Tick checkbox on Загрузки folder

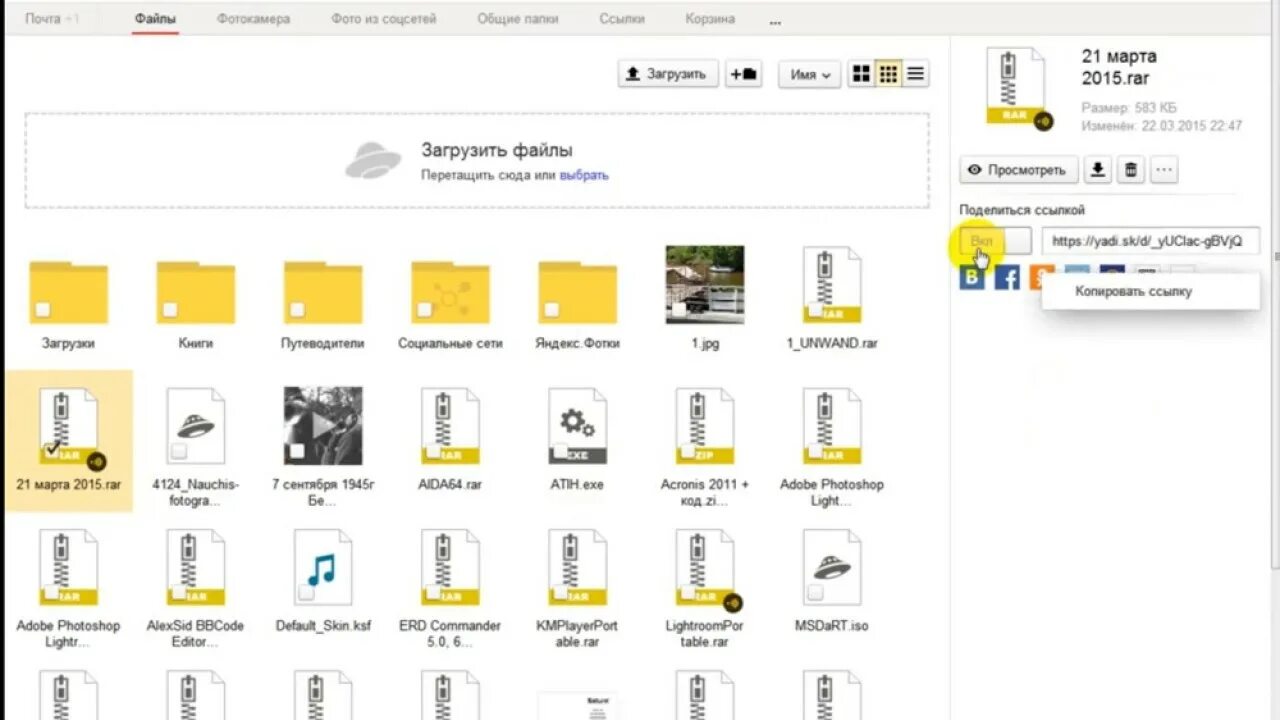click(43, 310)
